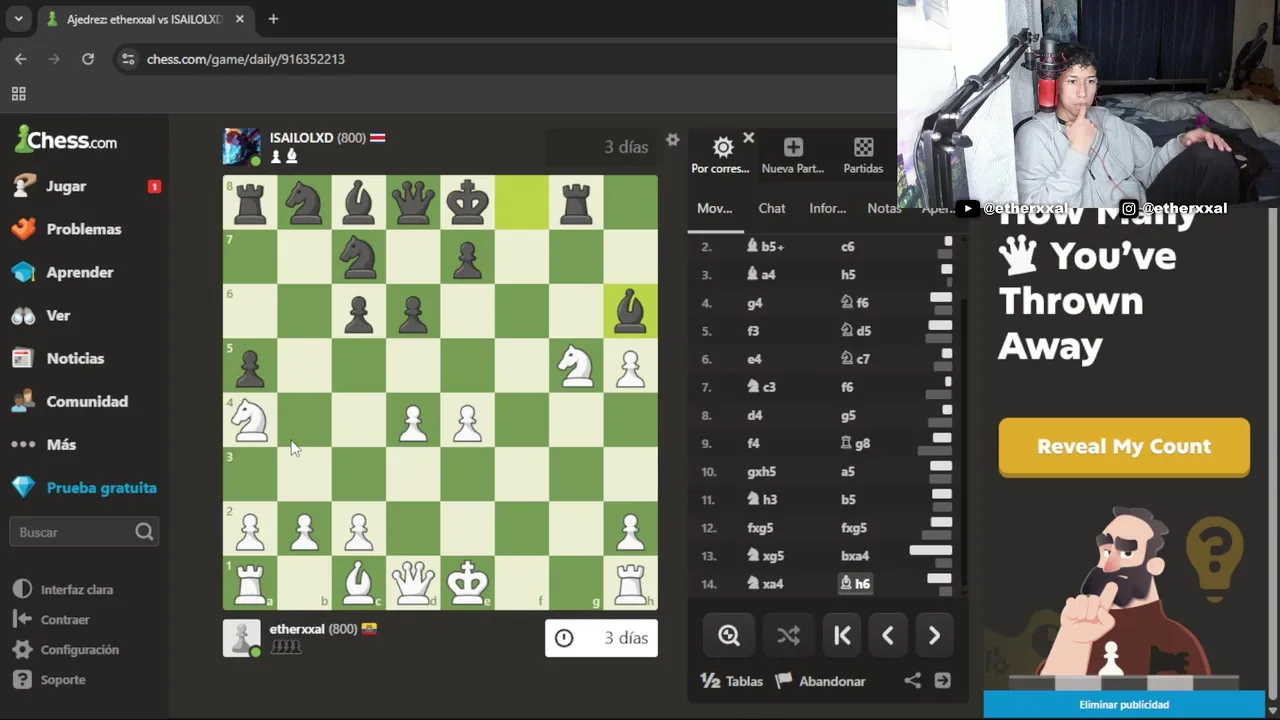Jump to first move
The width and height of the screenshot is (1280, 720).
click(842, 636)
